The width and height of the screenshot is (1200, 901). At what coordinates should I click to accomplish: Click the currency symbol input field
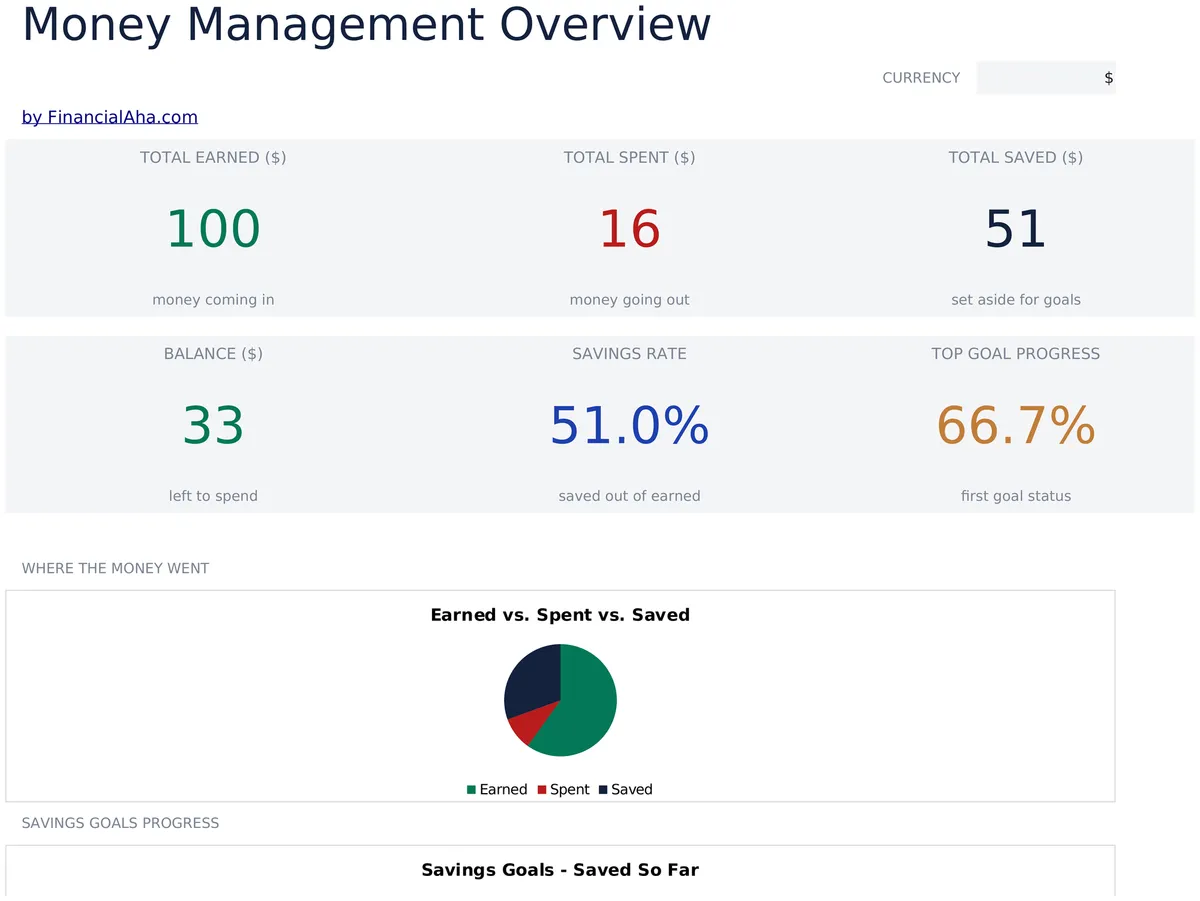coord(1045,78)
